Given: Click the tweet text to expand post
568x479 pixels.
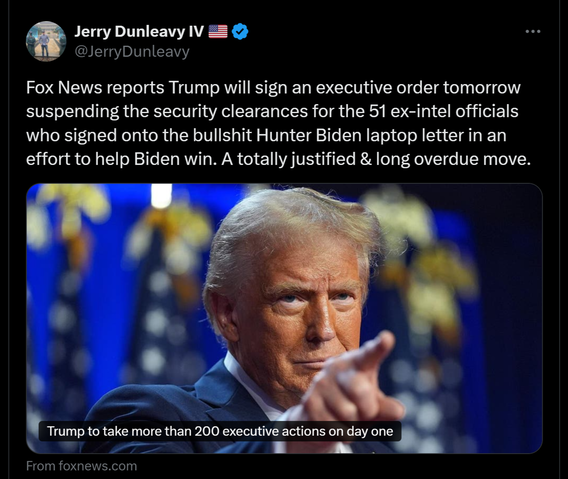Looking at the screenshot, I should (x=279, y=123).
